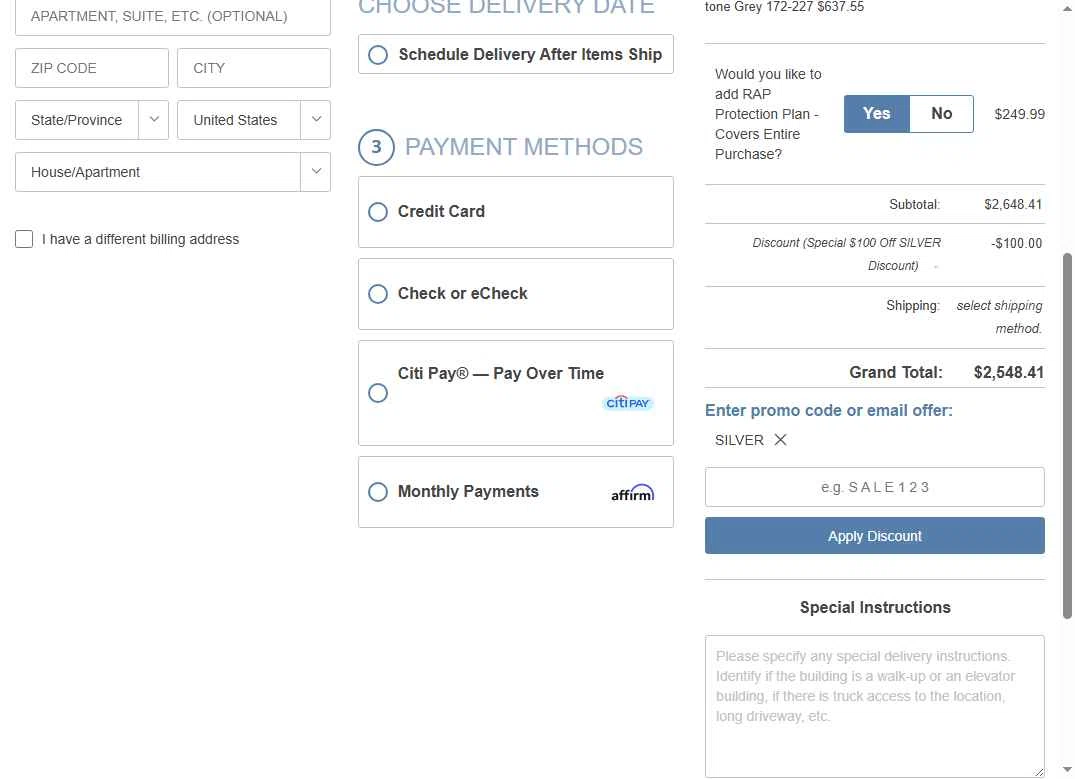
Task: Click the Special Instructions heading
Action: [x=875, y=608]
